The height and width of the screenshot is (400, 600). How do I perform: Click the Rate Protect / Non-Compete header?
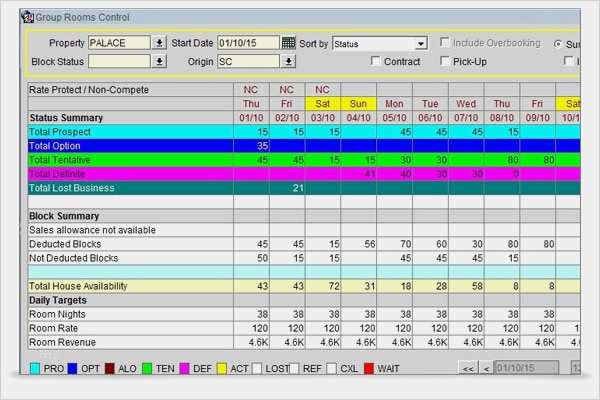pyautogui.click(x=89, y=90)
